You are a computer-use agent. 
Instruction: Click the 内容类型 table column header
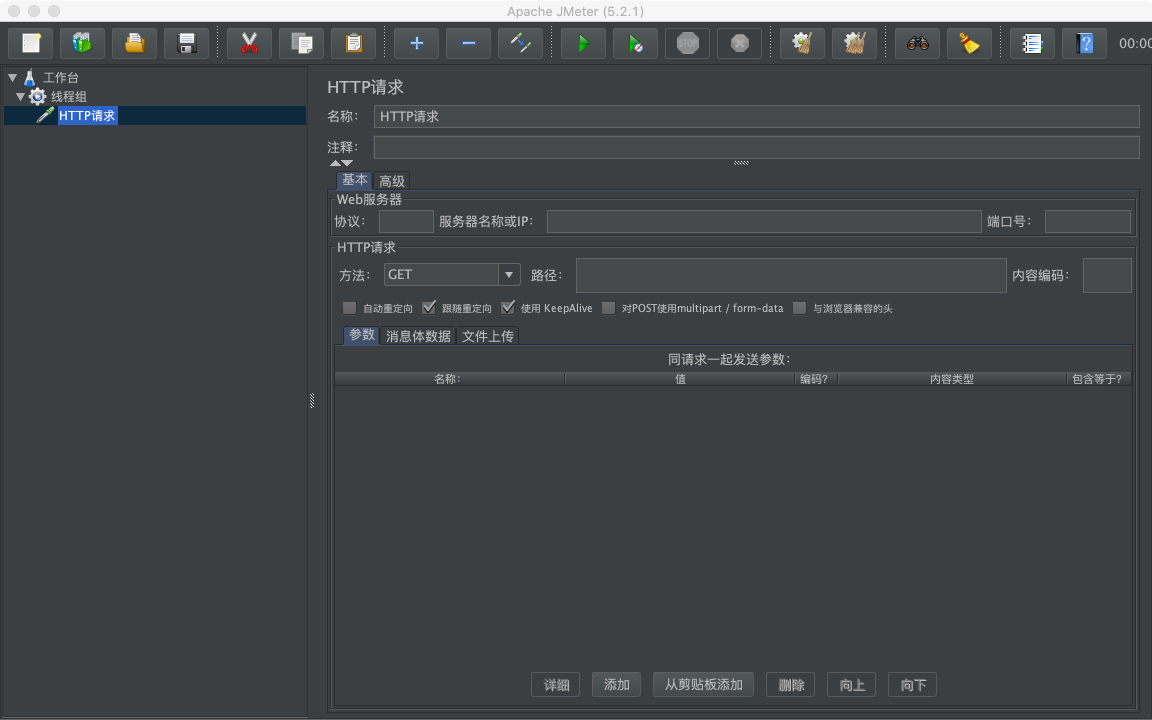952,379
